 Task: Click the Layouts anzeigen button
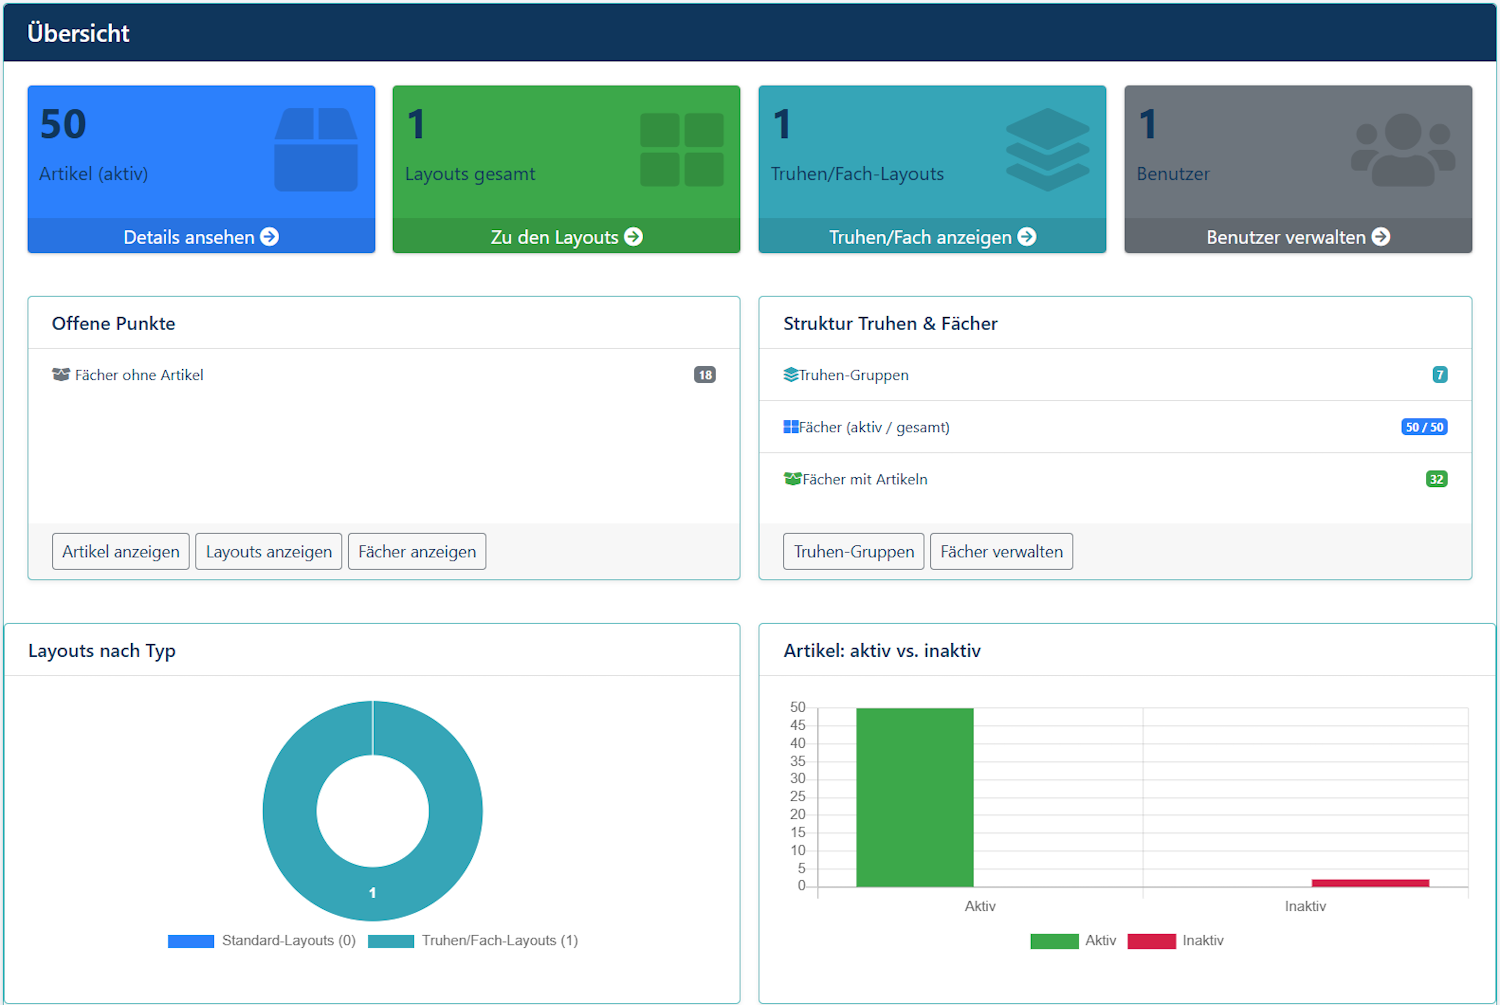click(x=268, y=551)
